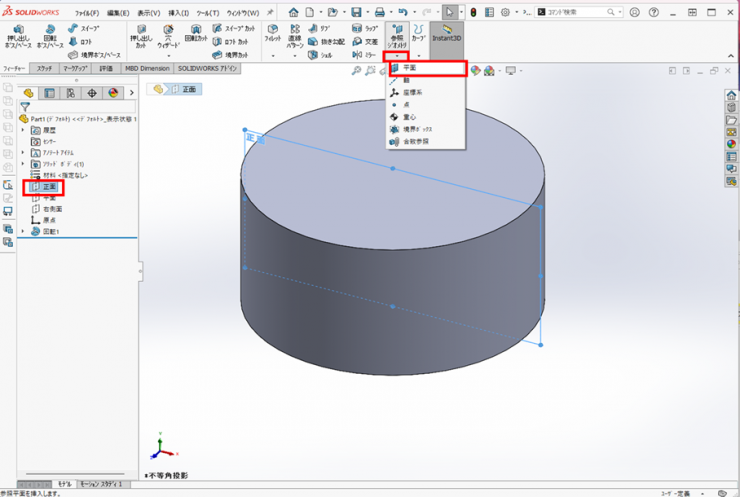Expand the 履歴 history tree node
This screenshot has width=740, height=497.
point(23,130)
